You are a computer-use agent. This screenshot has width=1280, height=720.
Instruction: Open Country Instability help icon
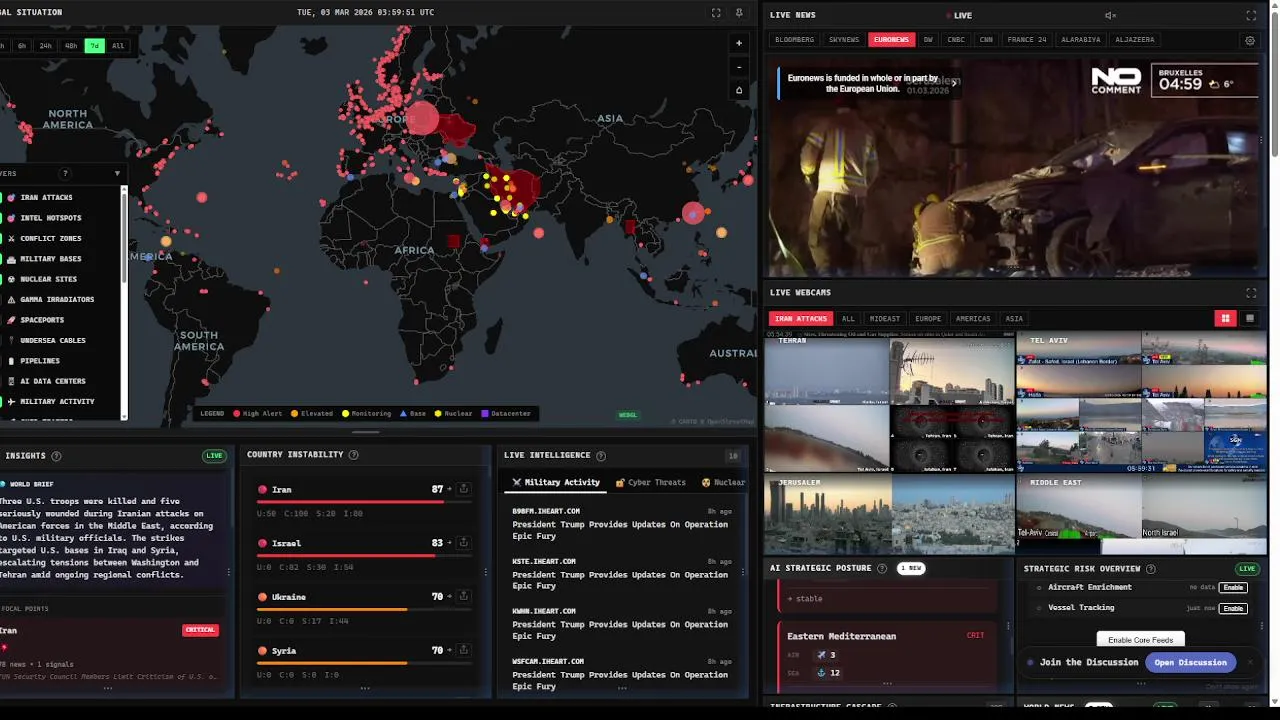coord(353,455)
